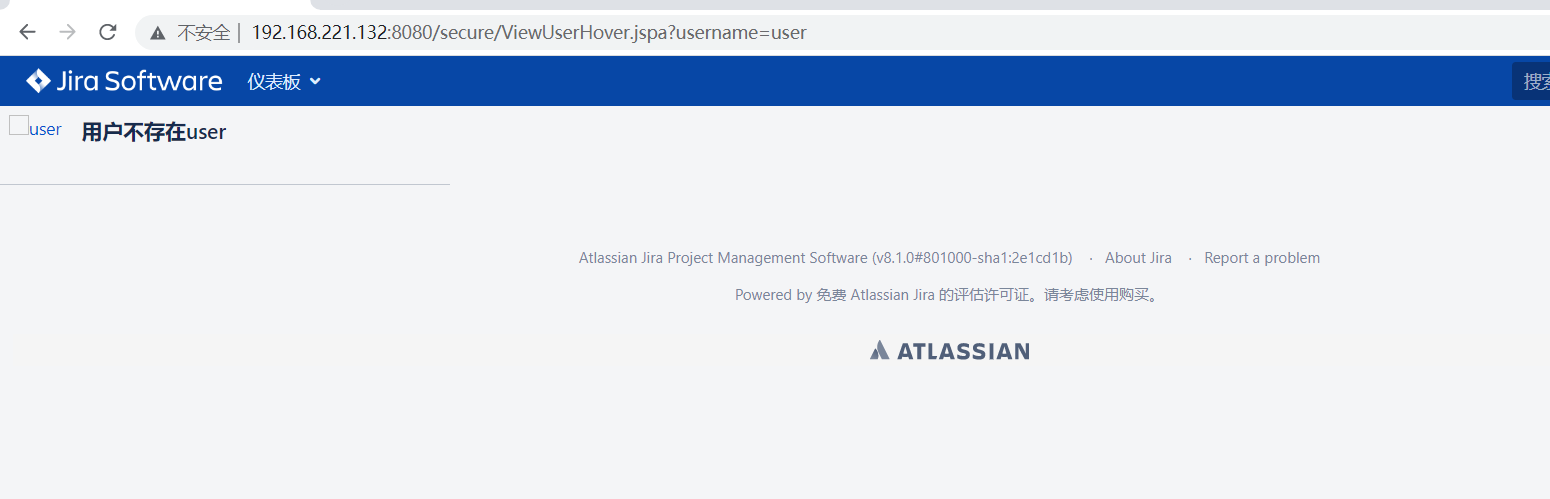Click the search box in Jira header
Screen dimensions: 1550x499
1531,82
